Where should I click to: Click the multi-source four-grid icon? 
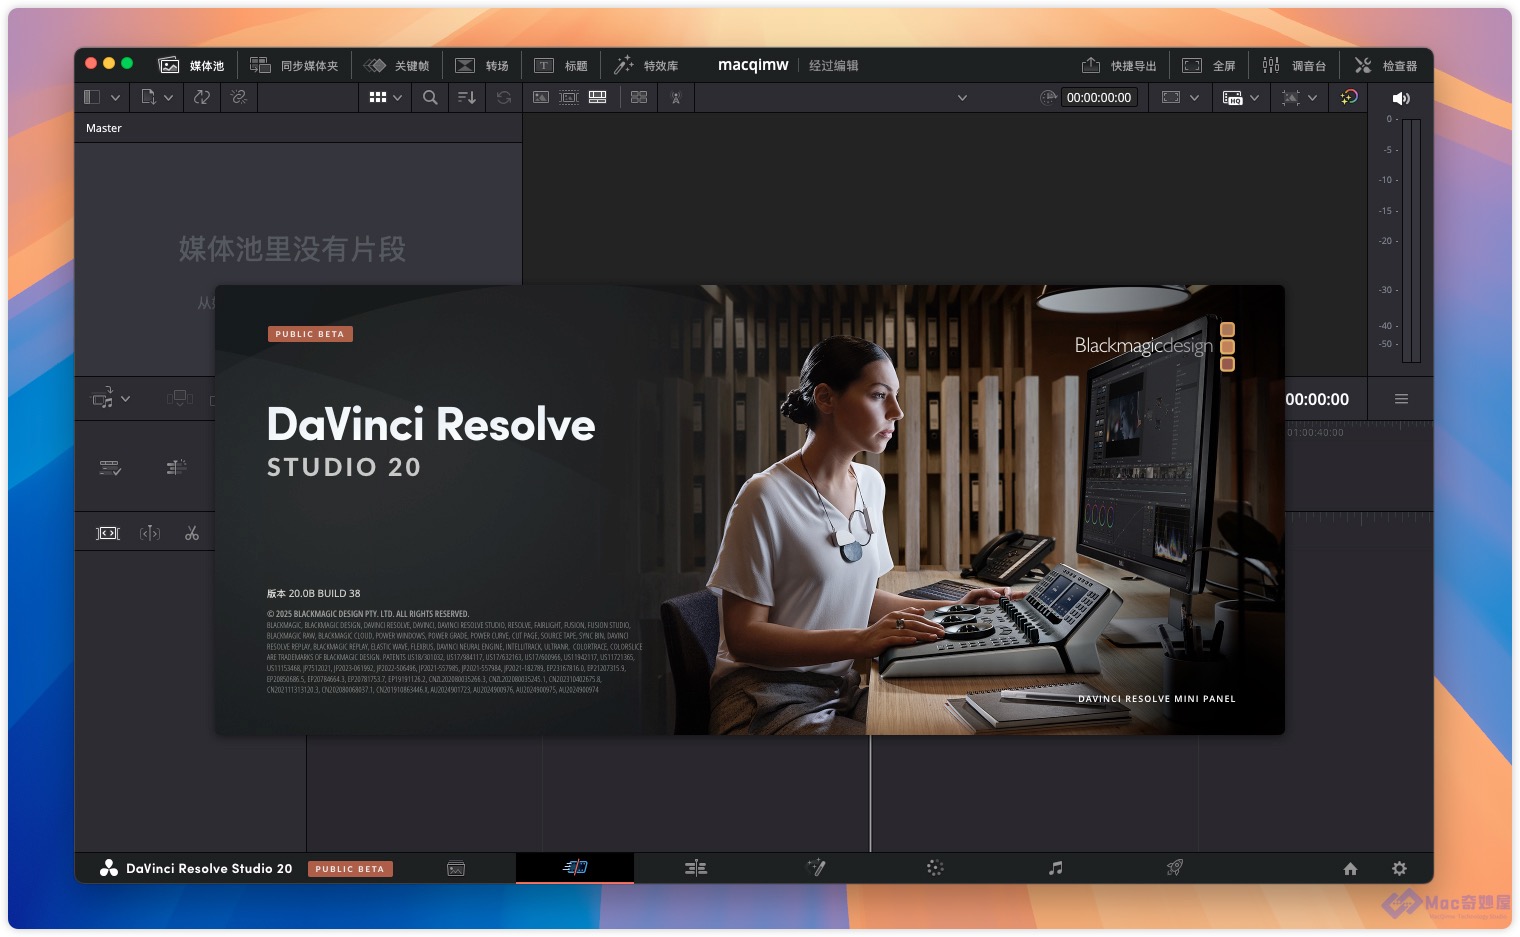(639, 97)
